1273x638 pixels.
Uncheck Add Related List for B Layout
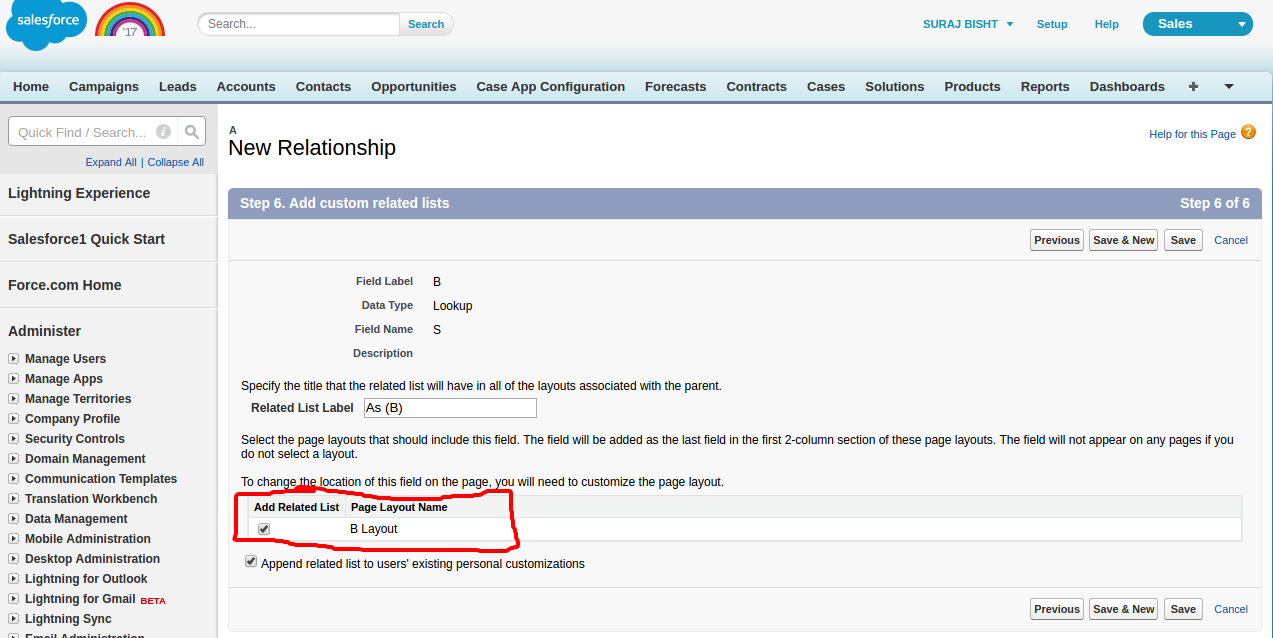tap(264, 529)
